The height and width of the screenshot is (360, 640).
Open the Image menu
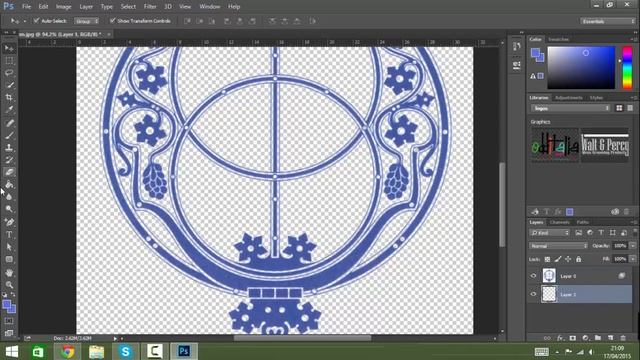coord(63,7)
